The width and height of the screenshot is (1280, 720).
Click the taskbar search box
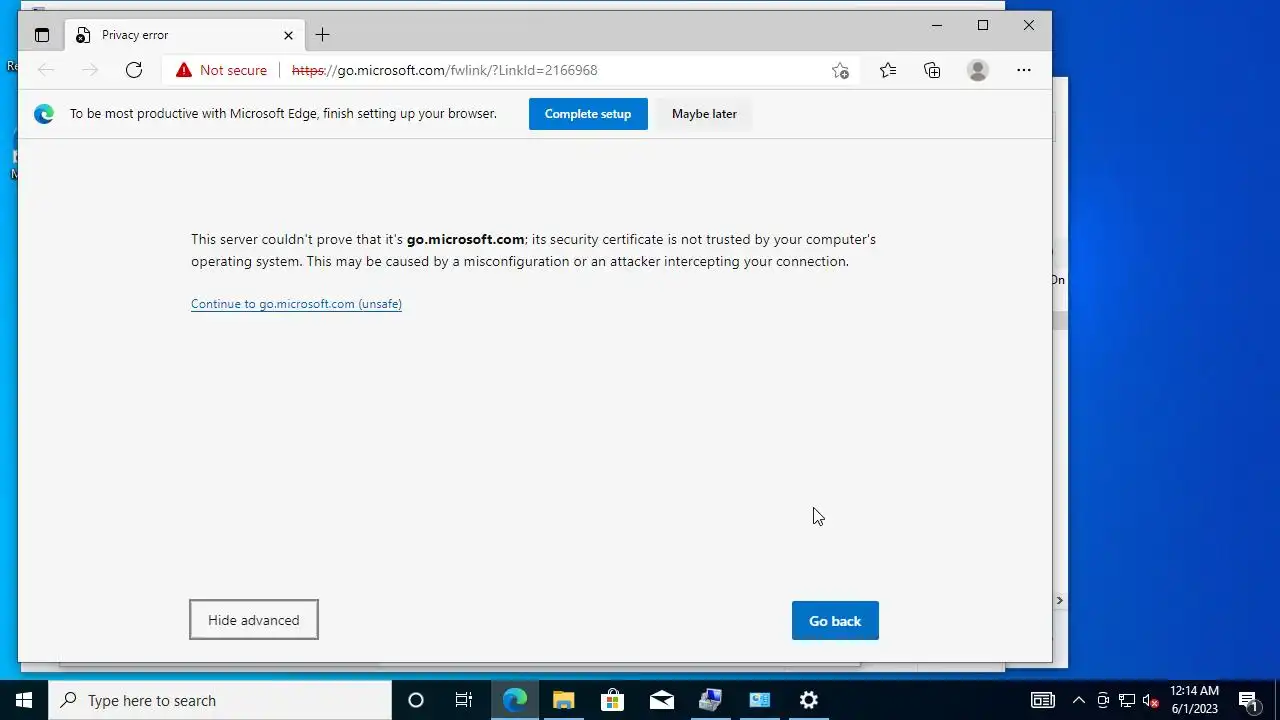(x=220, y=700)
